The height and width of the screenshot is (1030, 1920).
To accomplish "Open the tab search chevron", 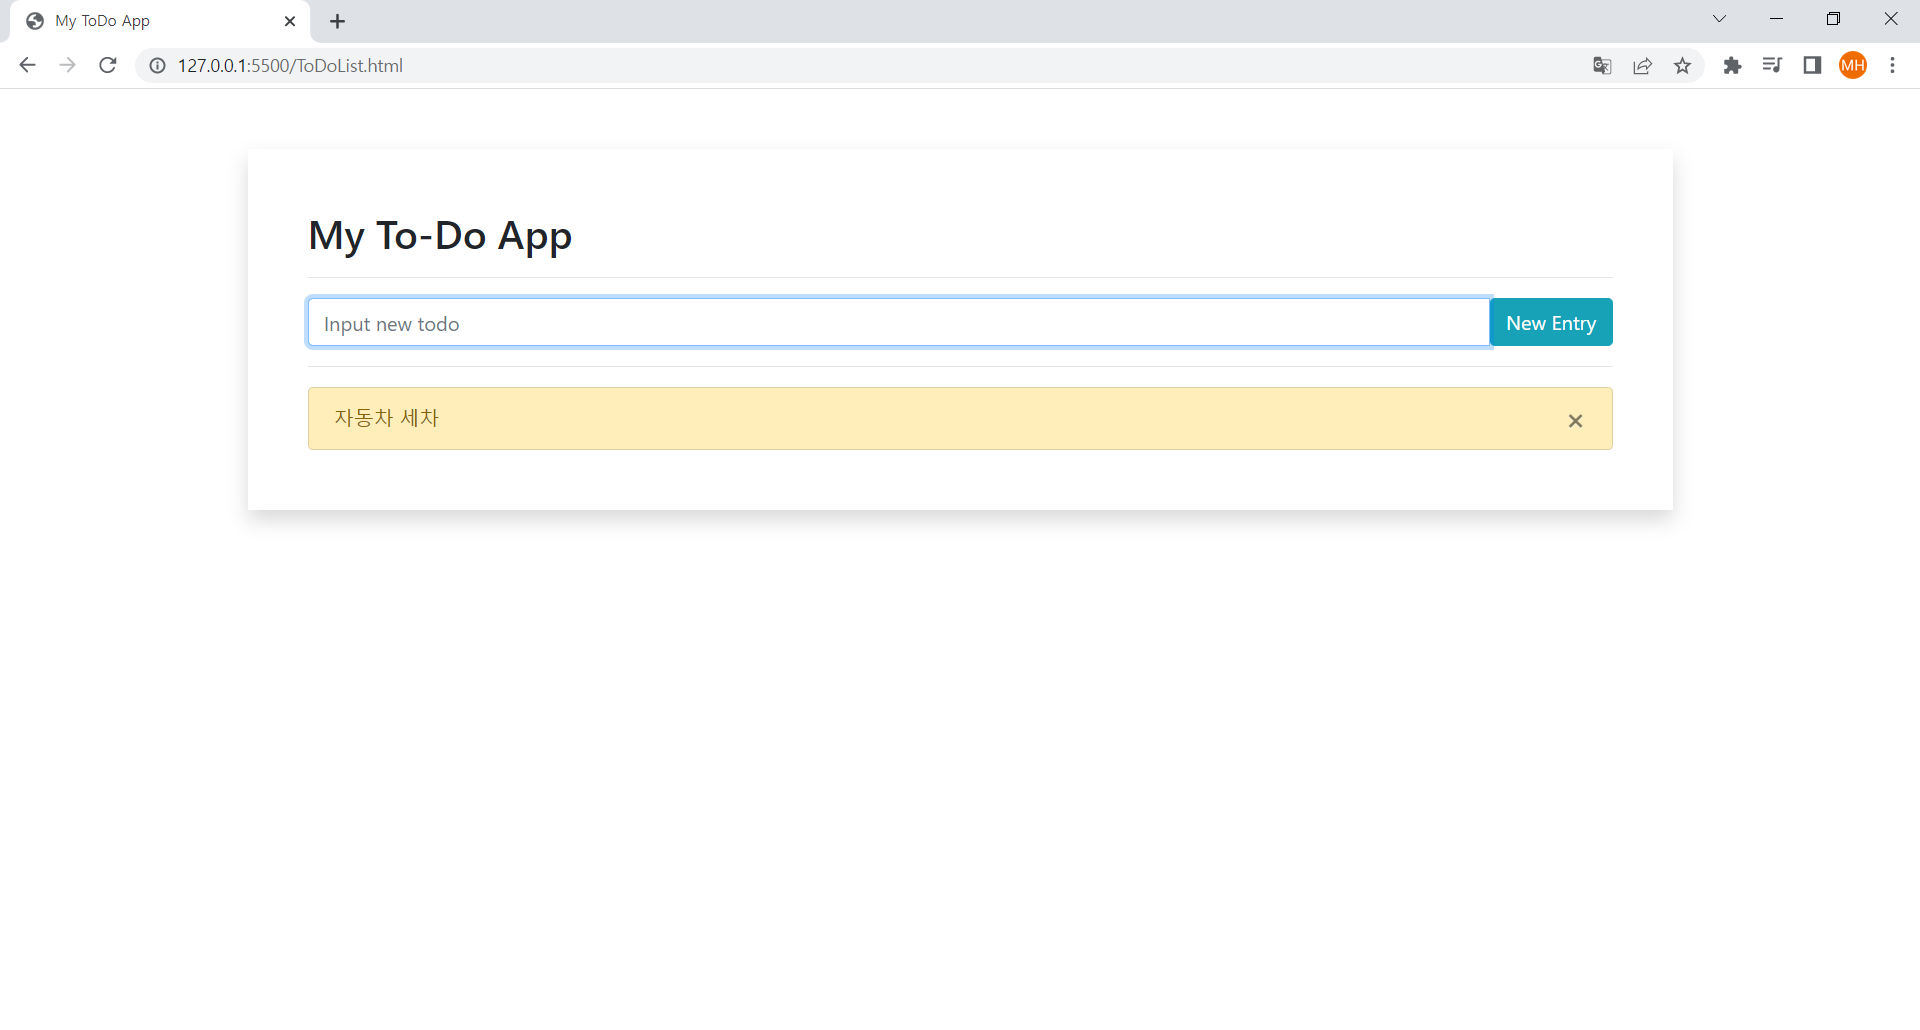I will 1719,18.
